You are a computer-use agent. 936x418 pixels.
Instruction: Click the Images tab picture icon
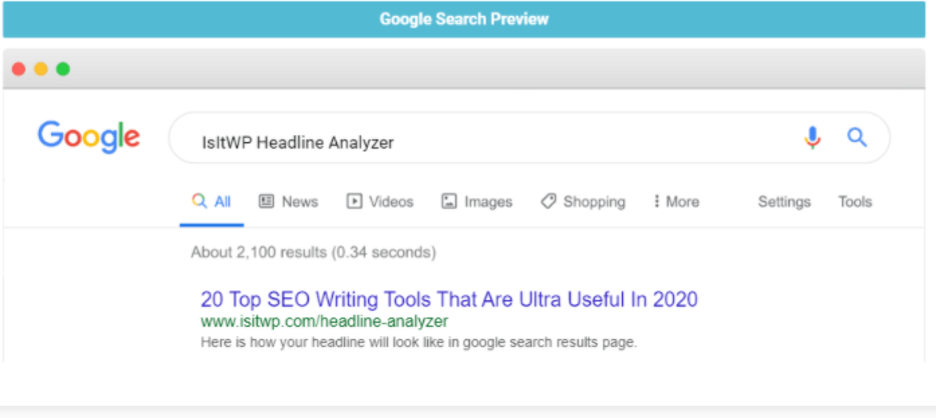(449, 201)
